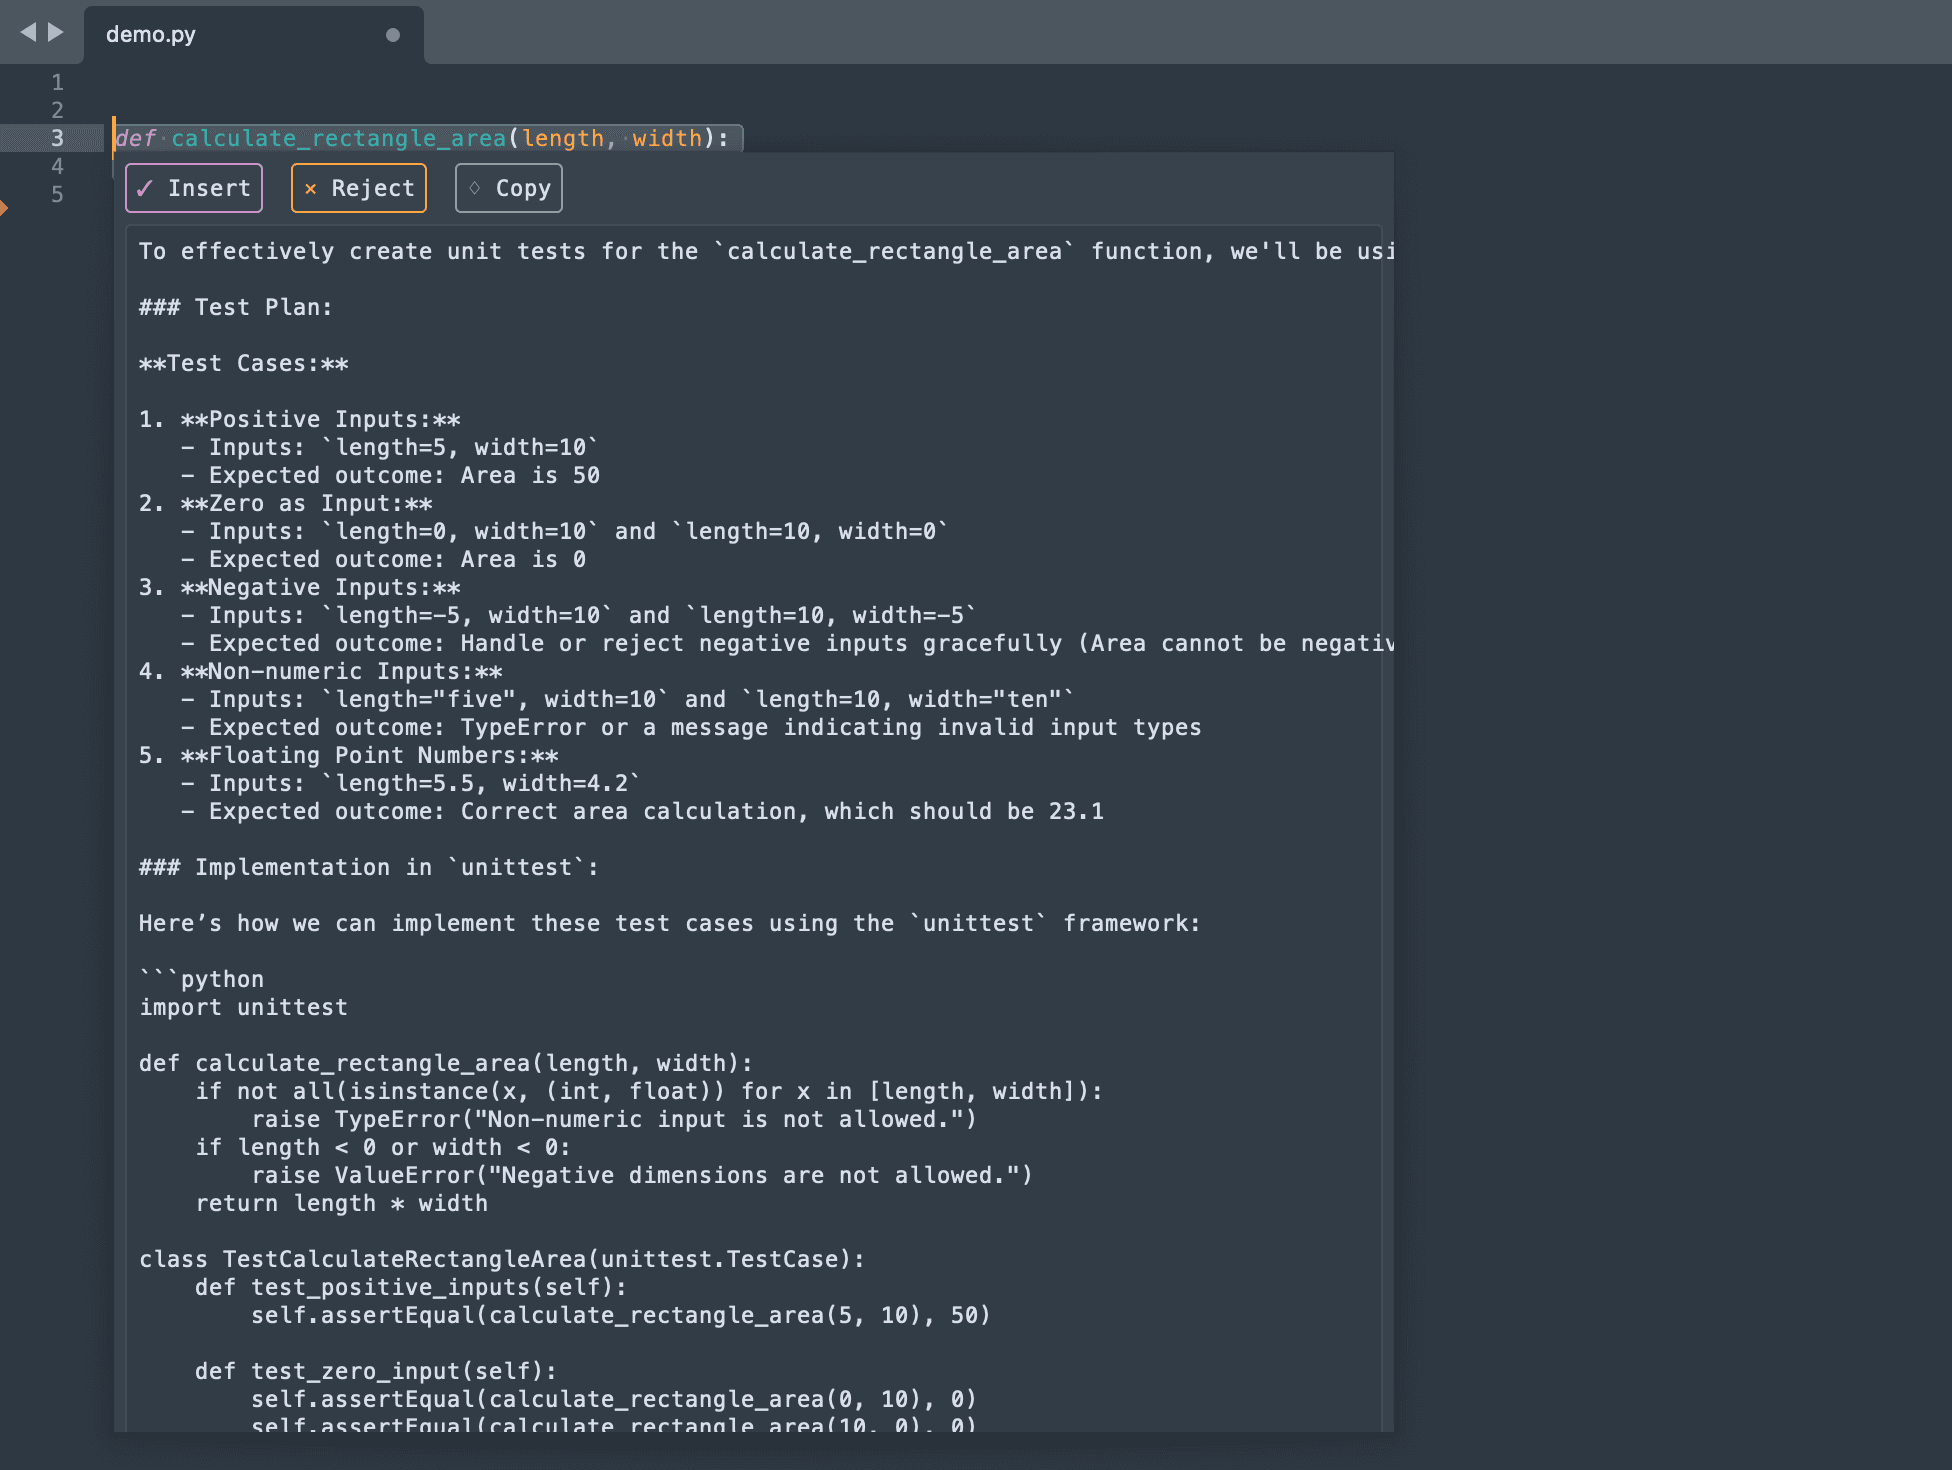Click the '### Test Plan:' heading
This screenshot has width=1952, height=1470.
pos(236,307)
